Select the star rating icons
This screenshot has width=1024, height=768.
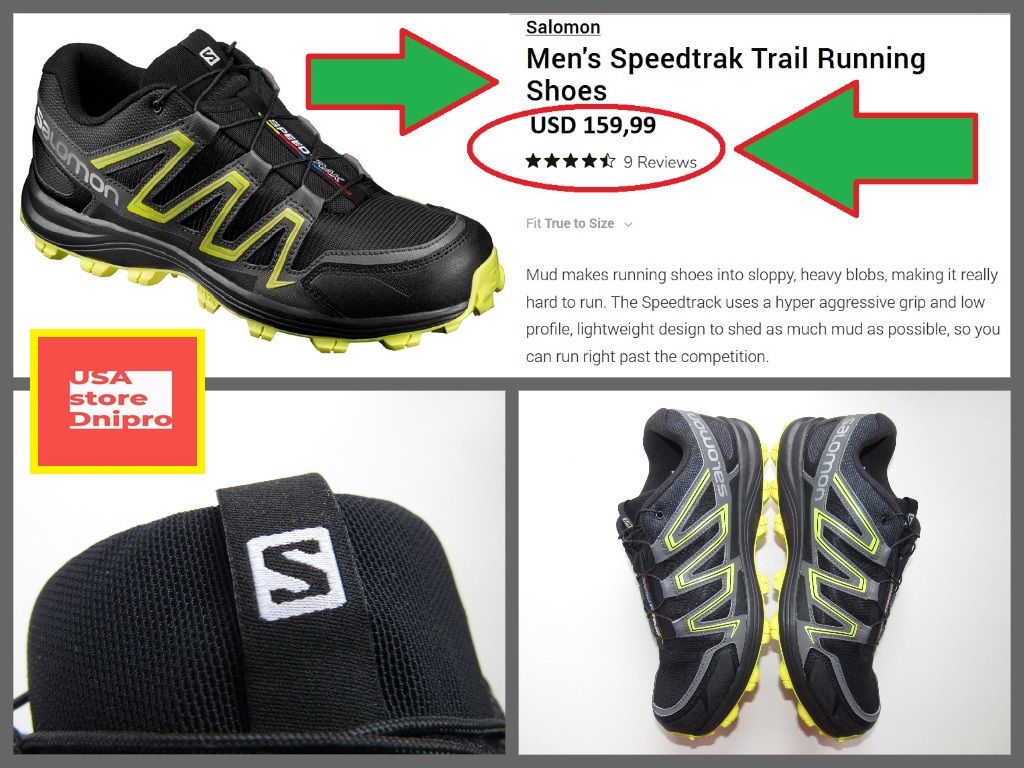click(570, 161)
